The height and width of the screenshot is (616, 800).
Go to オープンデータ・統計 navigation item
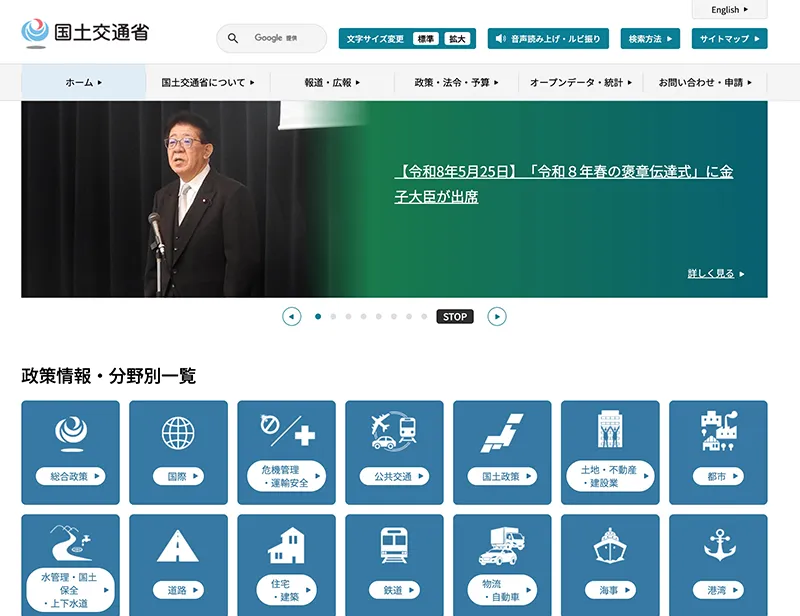[x=581, y=82]
